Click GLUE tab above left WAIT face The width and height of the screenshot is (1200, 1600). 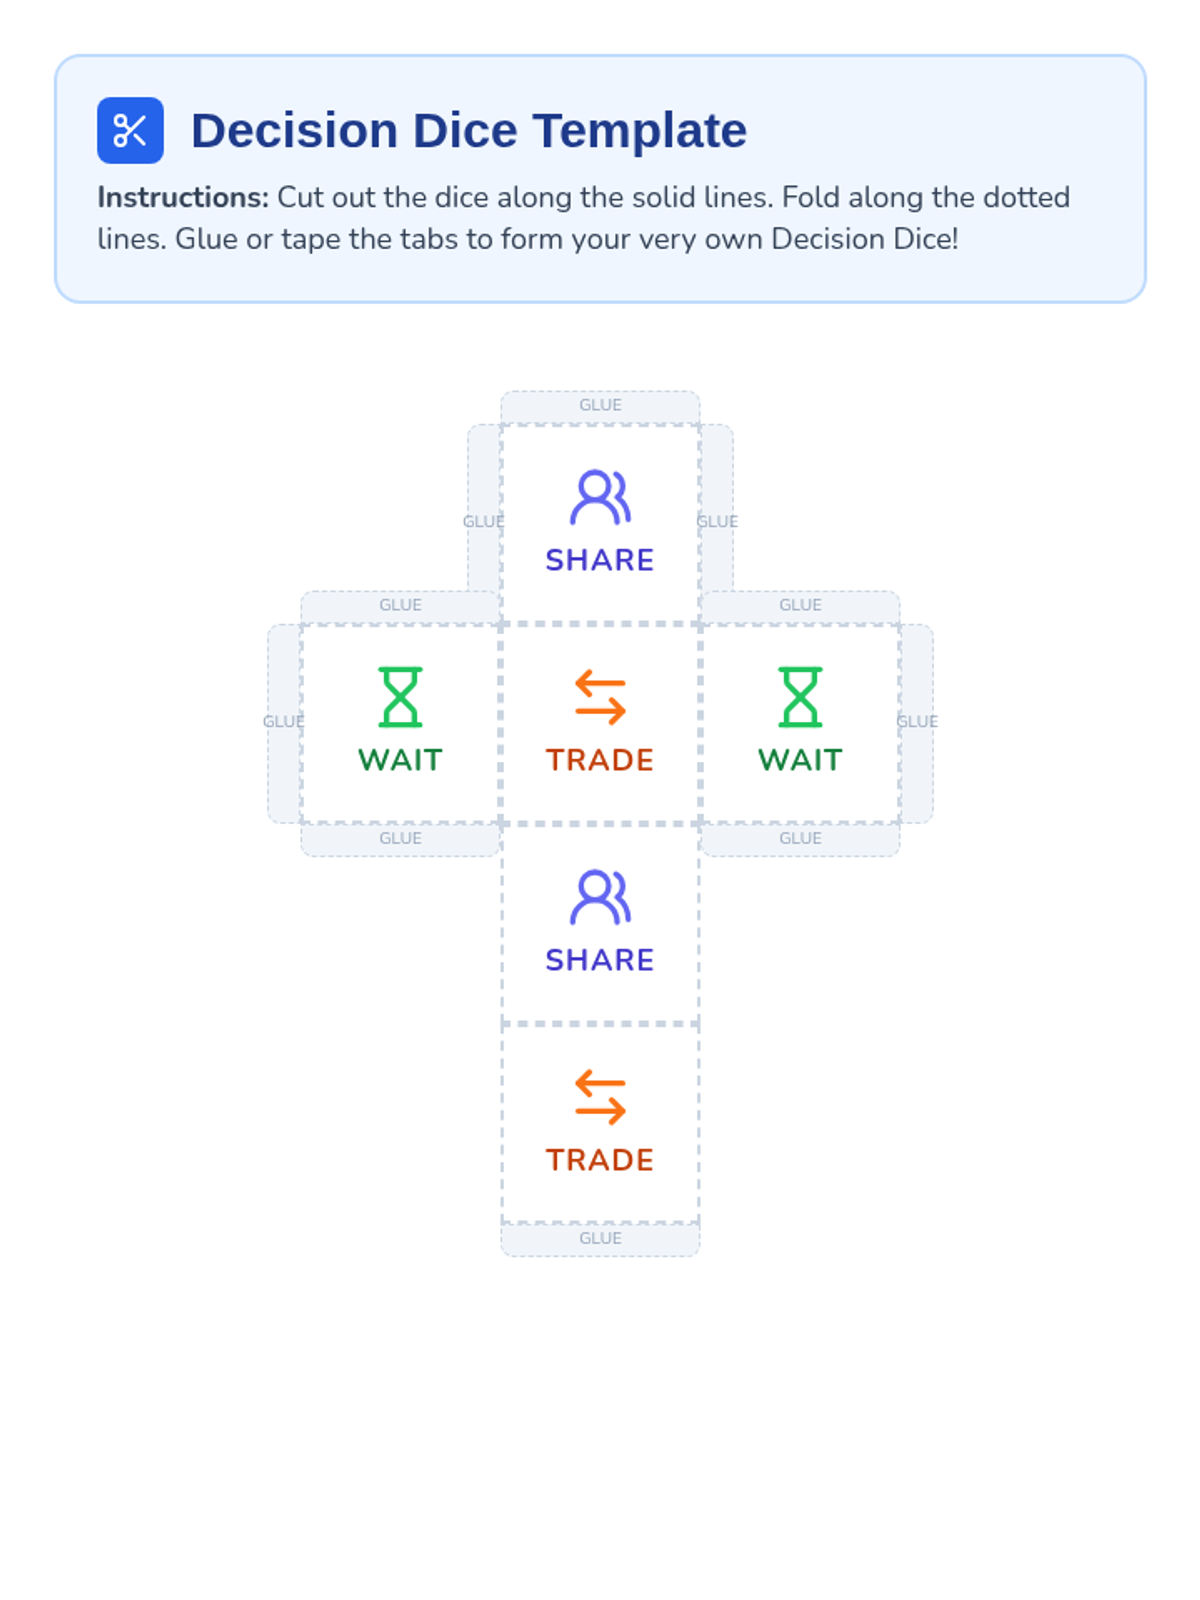click(400, 606)
